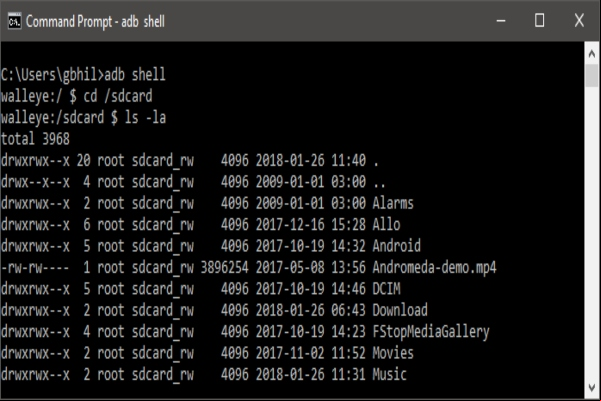
Task: Click the Download directory entry
Action: 214,310
